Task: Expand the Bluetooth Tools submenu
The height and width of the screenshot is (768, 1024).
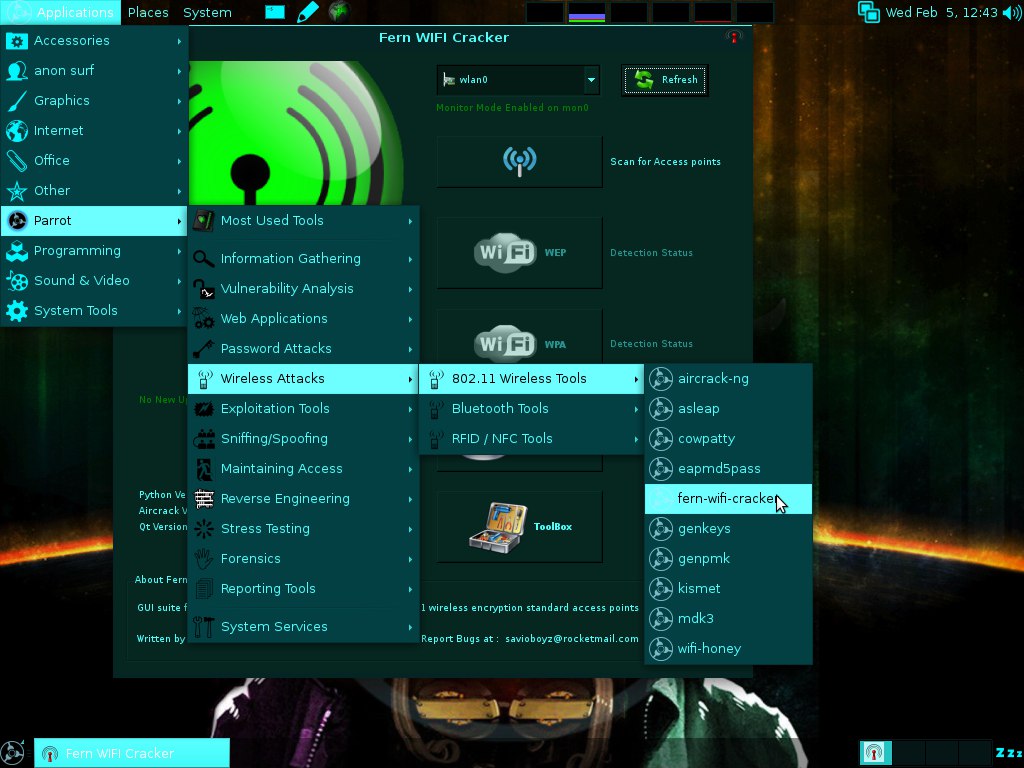Action: coord(532,409)
